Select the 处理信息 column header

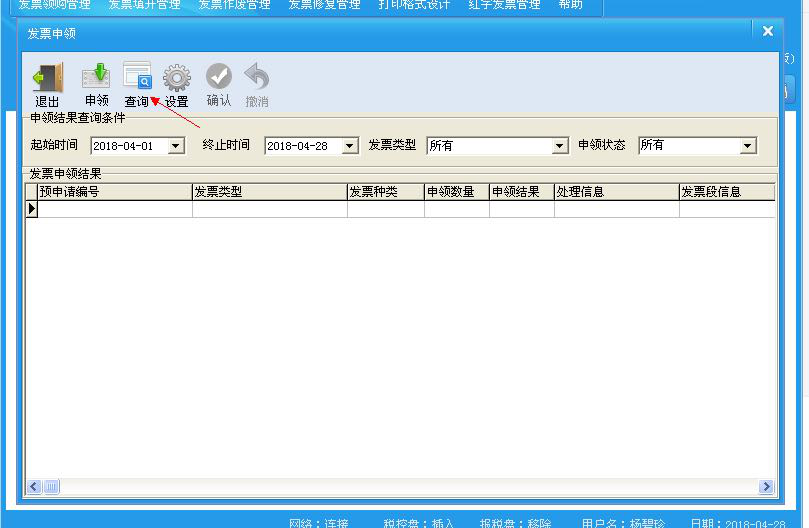616,192
